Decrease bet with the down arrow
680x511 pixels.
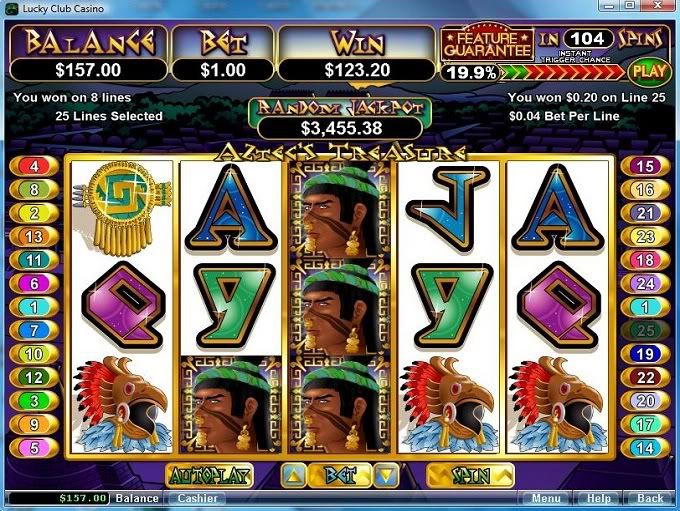click(386, 476)
